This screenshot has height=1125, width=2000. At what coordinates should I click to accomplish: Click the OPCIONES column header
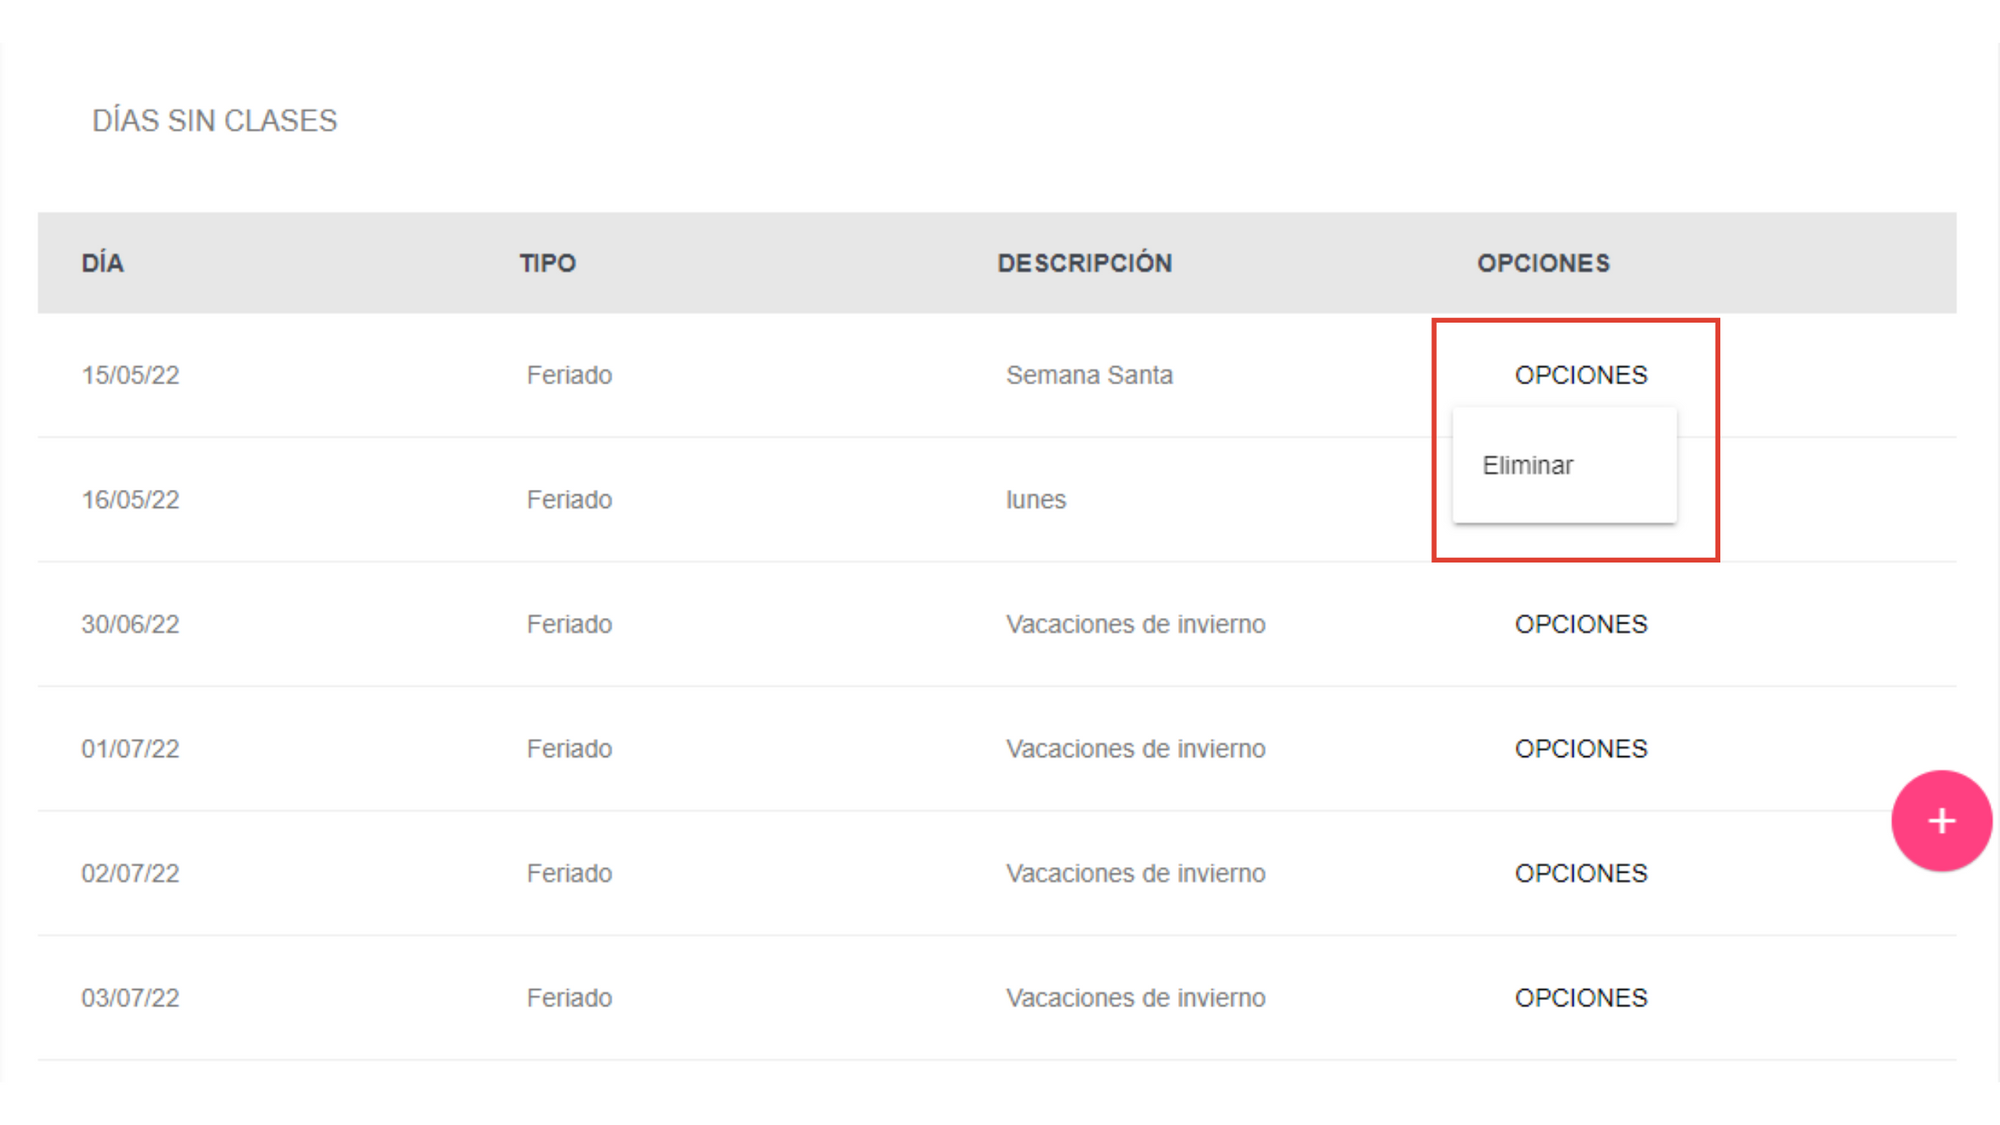point(1543,263)
